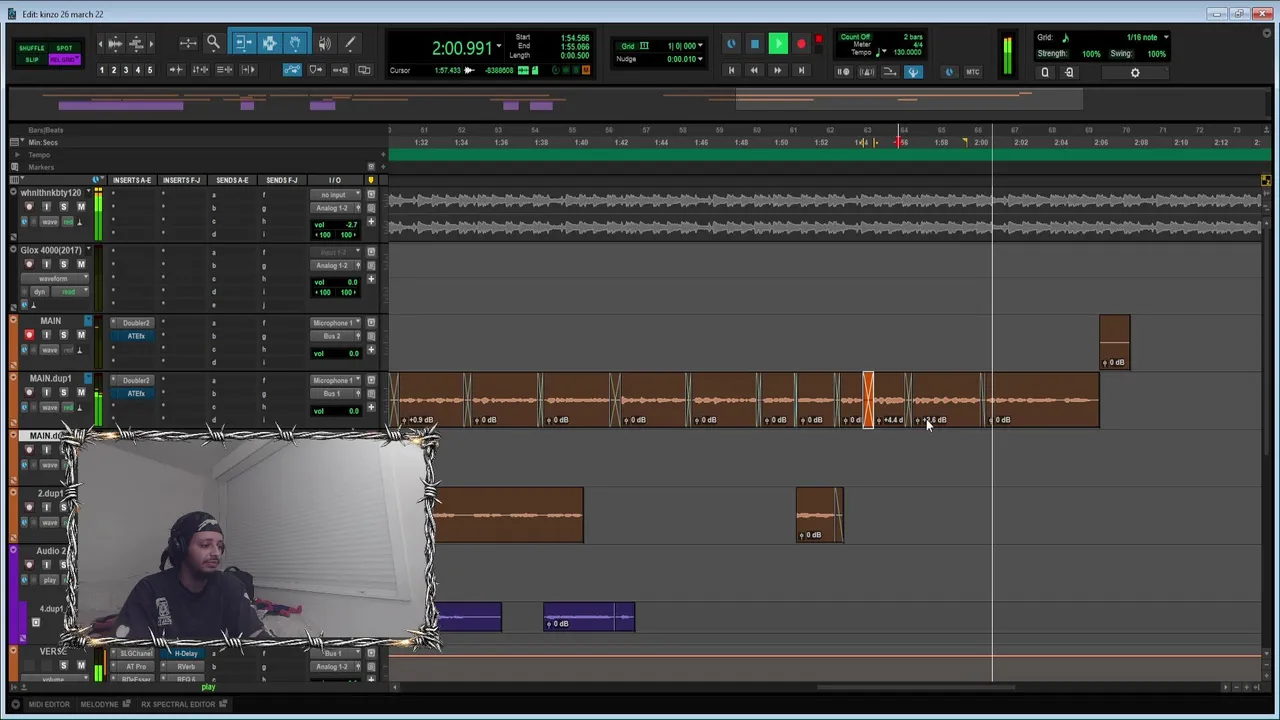The height and width of the screenshot is (720, 1280).
Task: Click the I/O column header
Action: point(334,180)
